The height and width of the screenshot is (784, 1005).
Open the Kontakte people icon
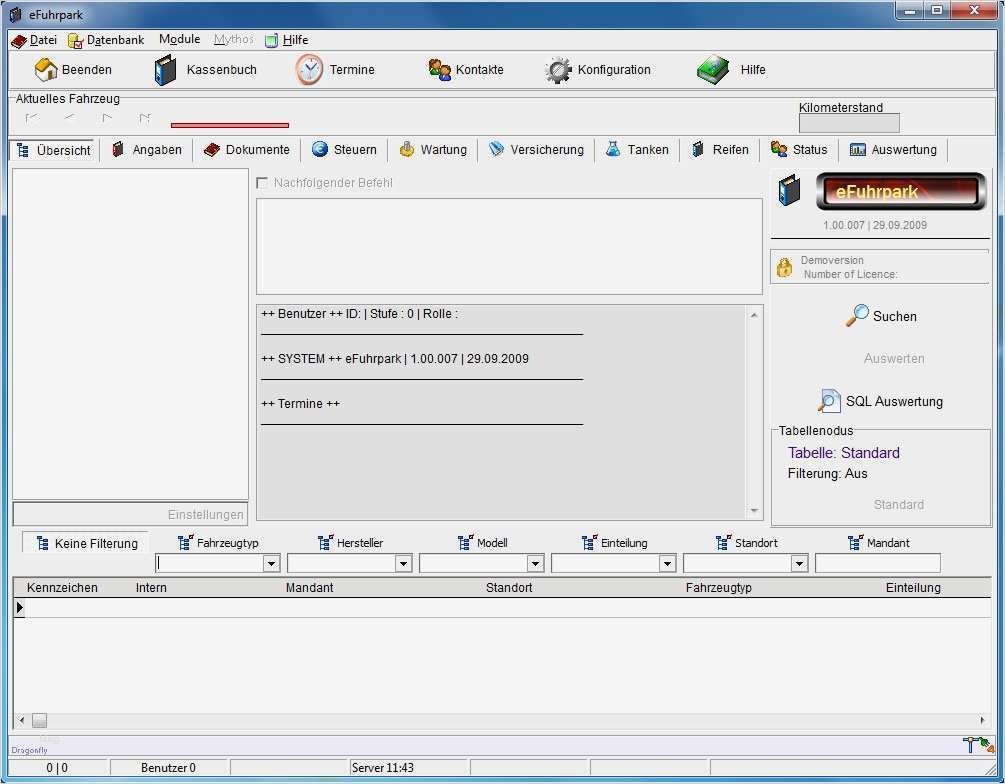(440, 69)
